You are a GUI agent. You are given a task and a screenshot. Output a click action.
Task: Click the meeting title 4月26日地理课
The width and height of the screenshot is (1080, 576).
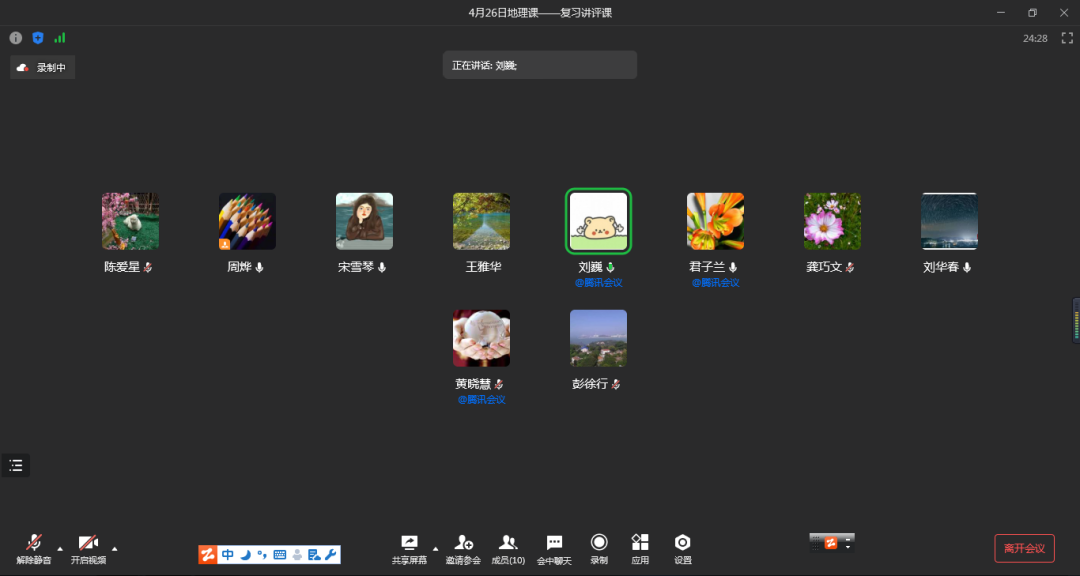tap(540, 13)
